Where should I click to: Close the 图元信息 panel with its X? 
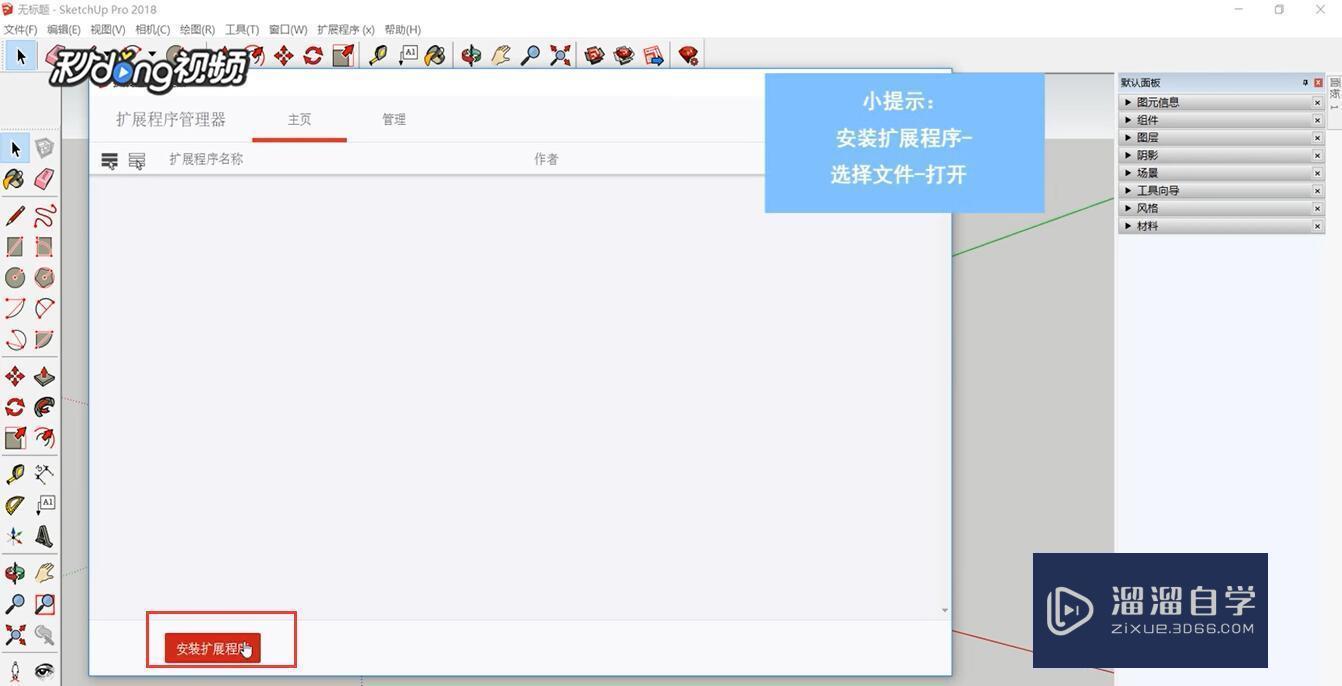tap(1317, 102)
